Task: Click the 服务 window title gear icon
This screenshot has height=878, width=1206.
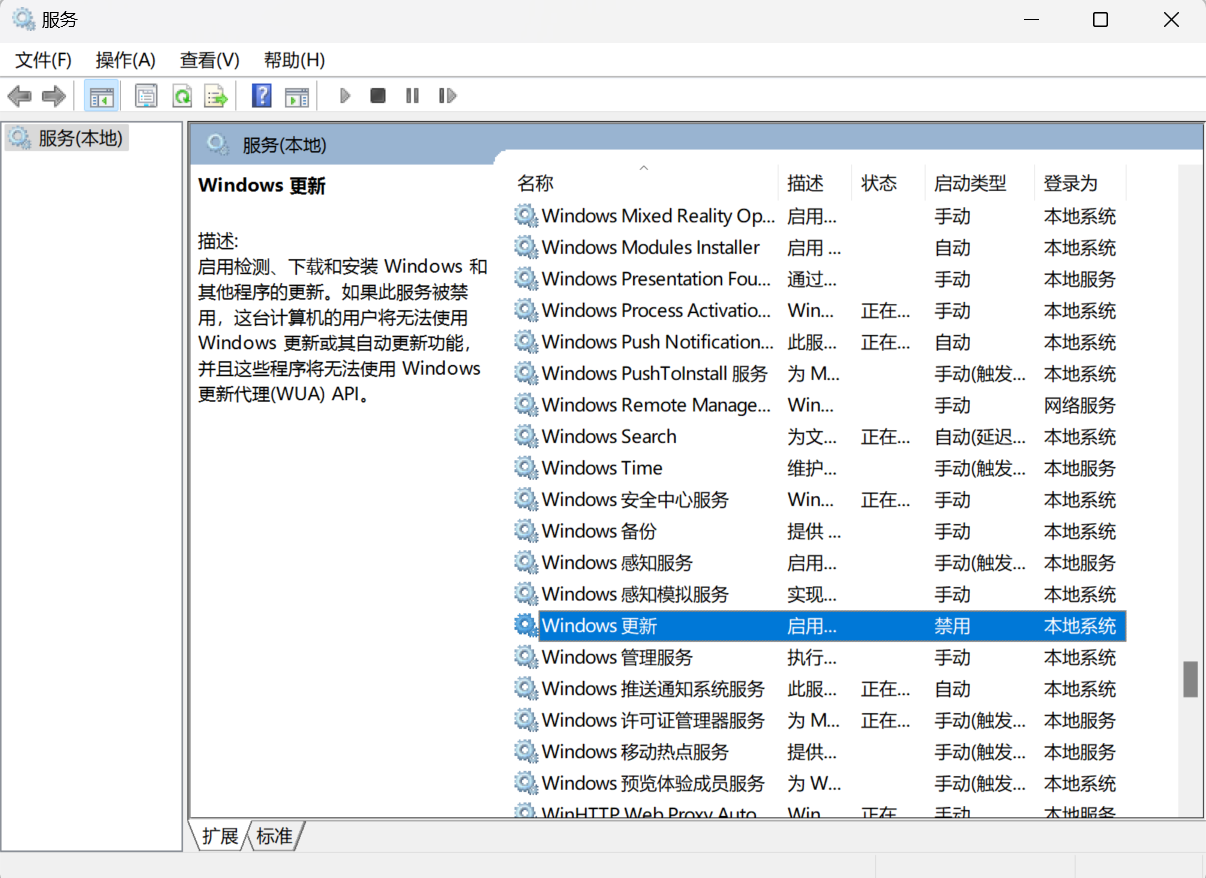Action: (x=23, y=19)
